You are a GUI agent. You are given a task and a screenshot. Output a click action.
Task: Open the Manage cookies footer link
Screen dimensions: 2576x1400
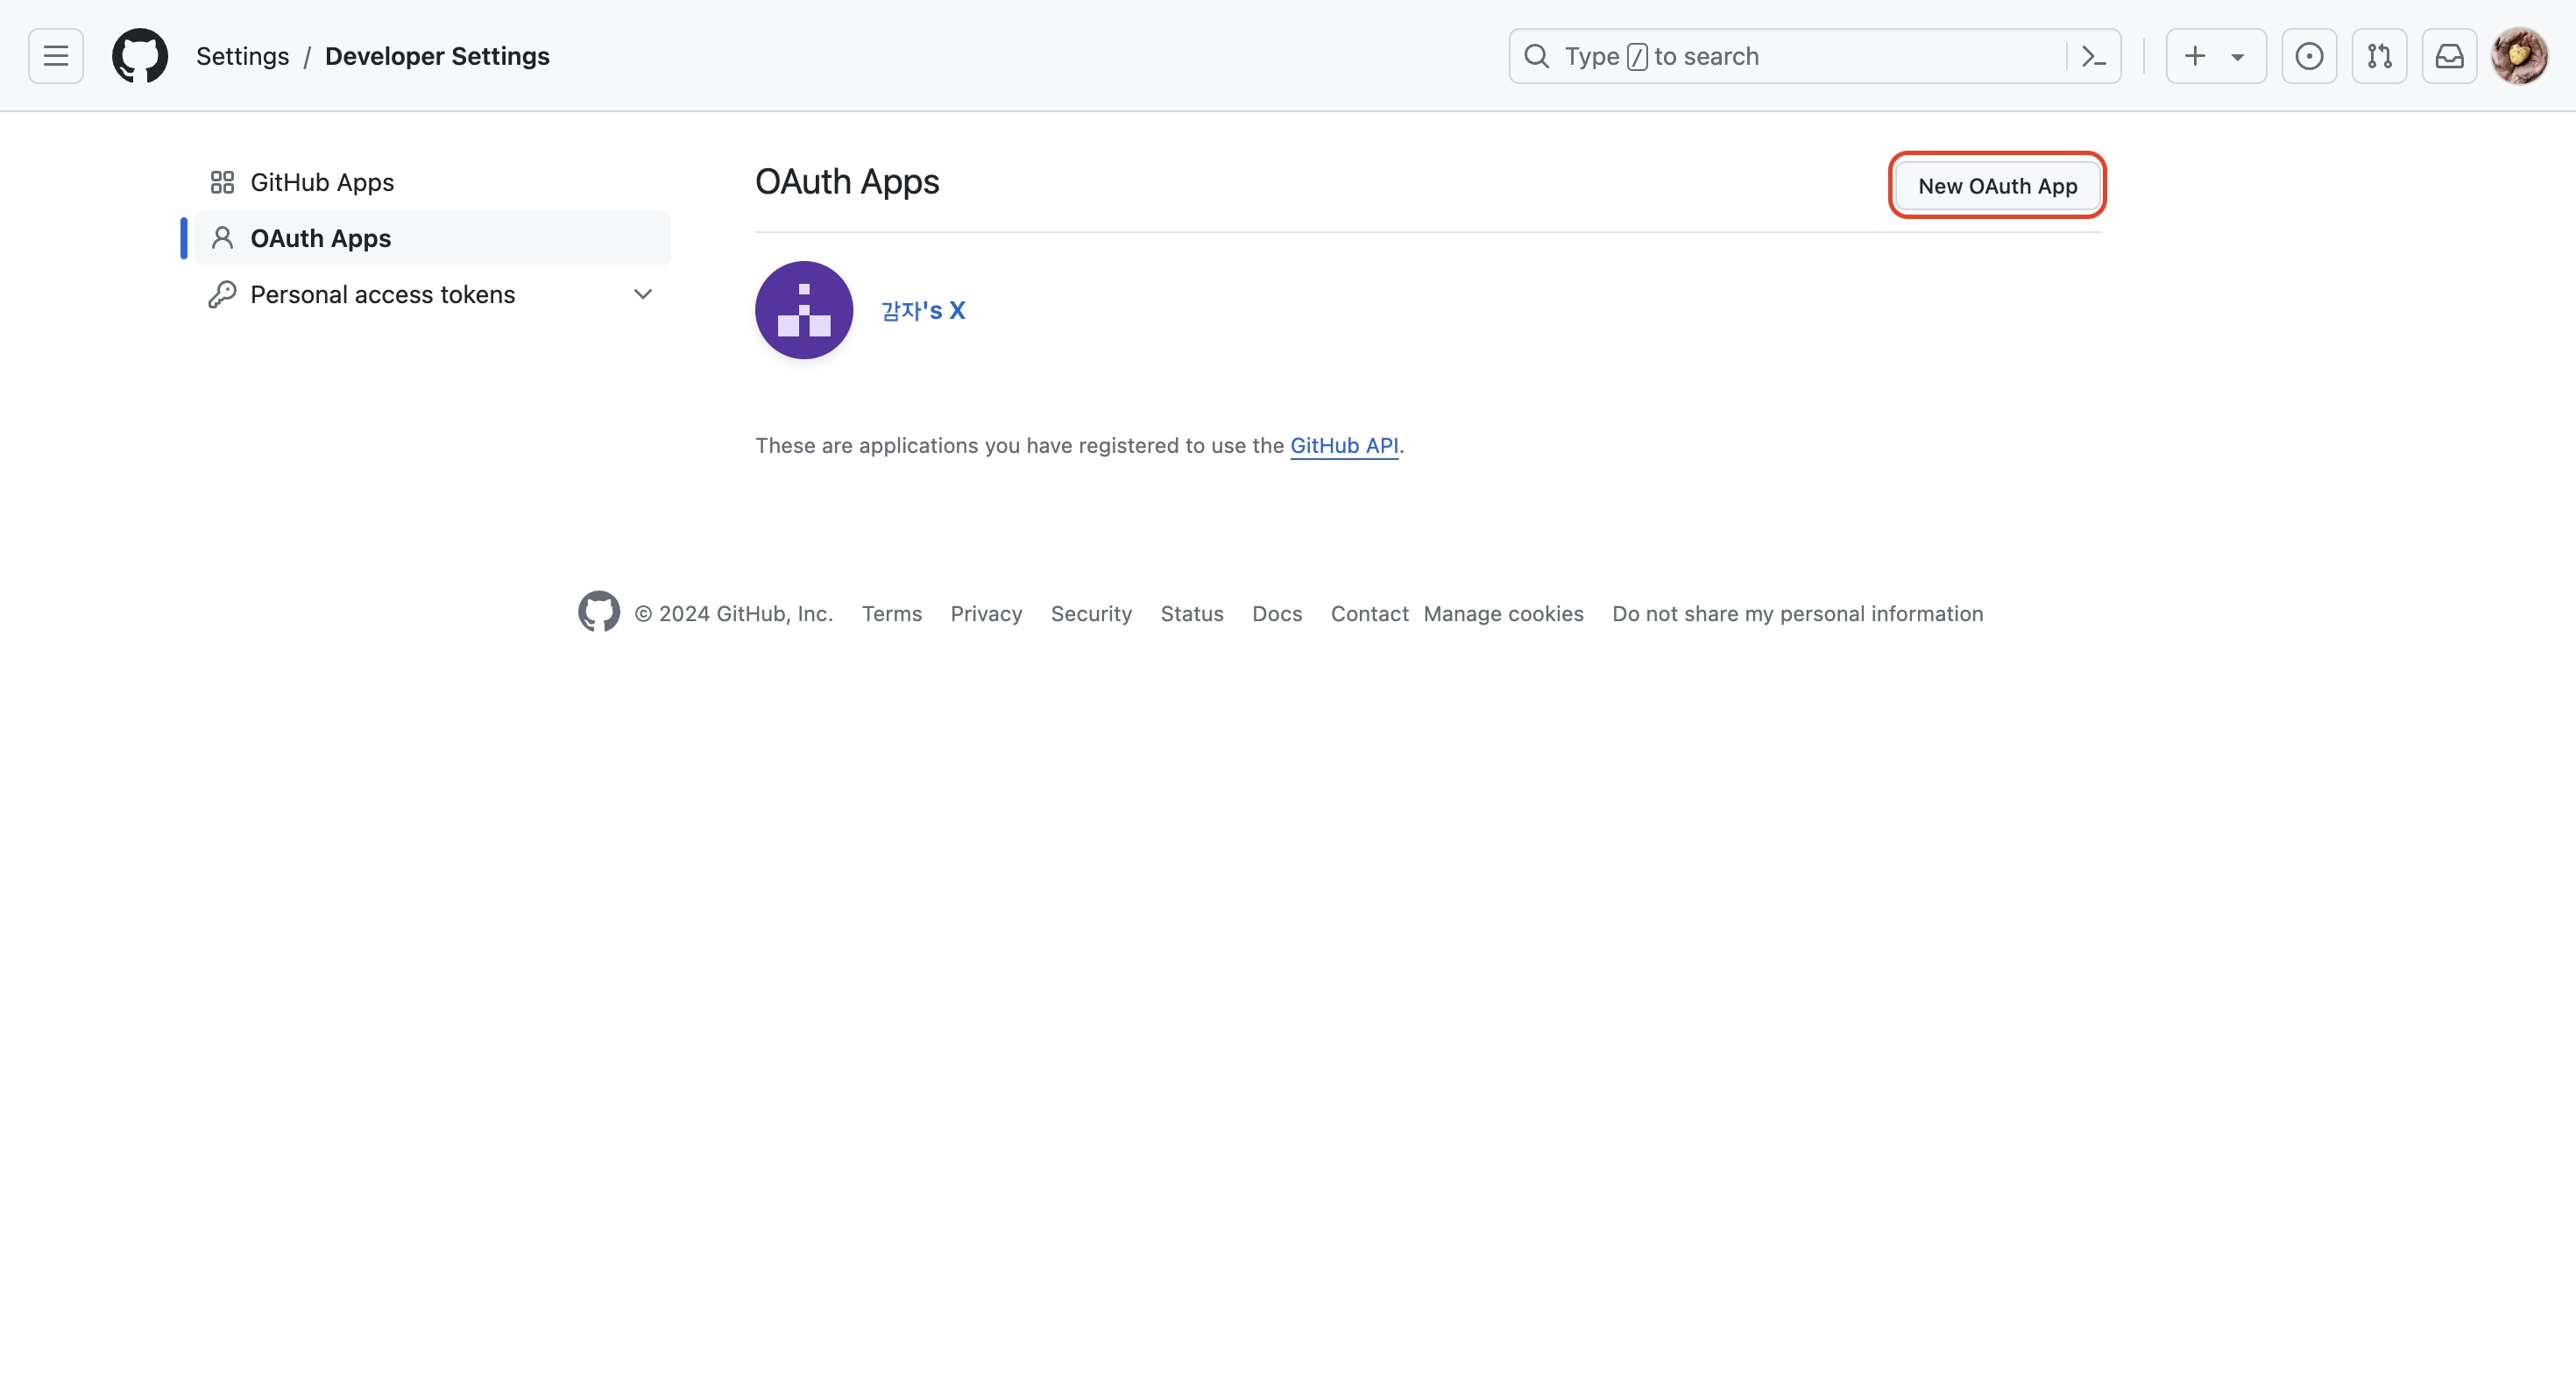pyautogui.click(x=1503, y=613)
